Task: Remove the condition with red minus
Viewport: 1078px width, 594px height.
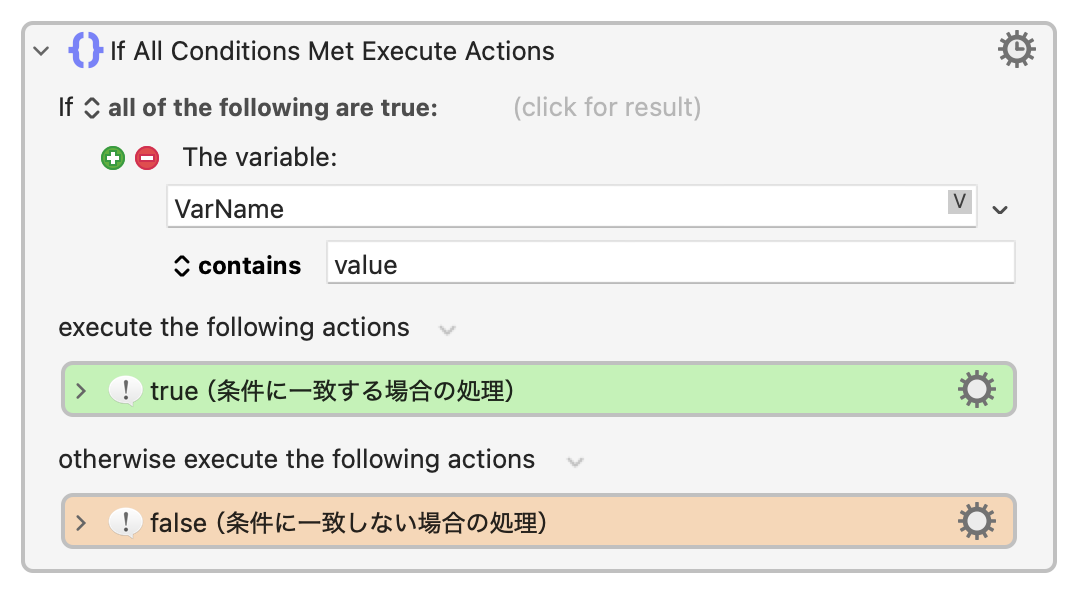Action: [x=147, y=158]
